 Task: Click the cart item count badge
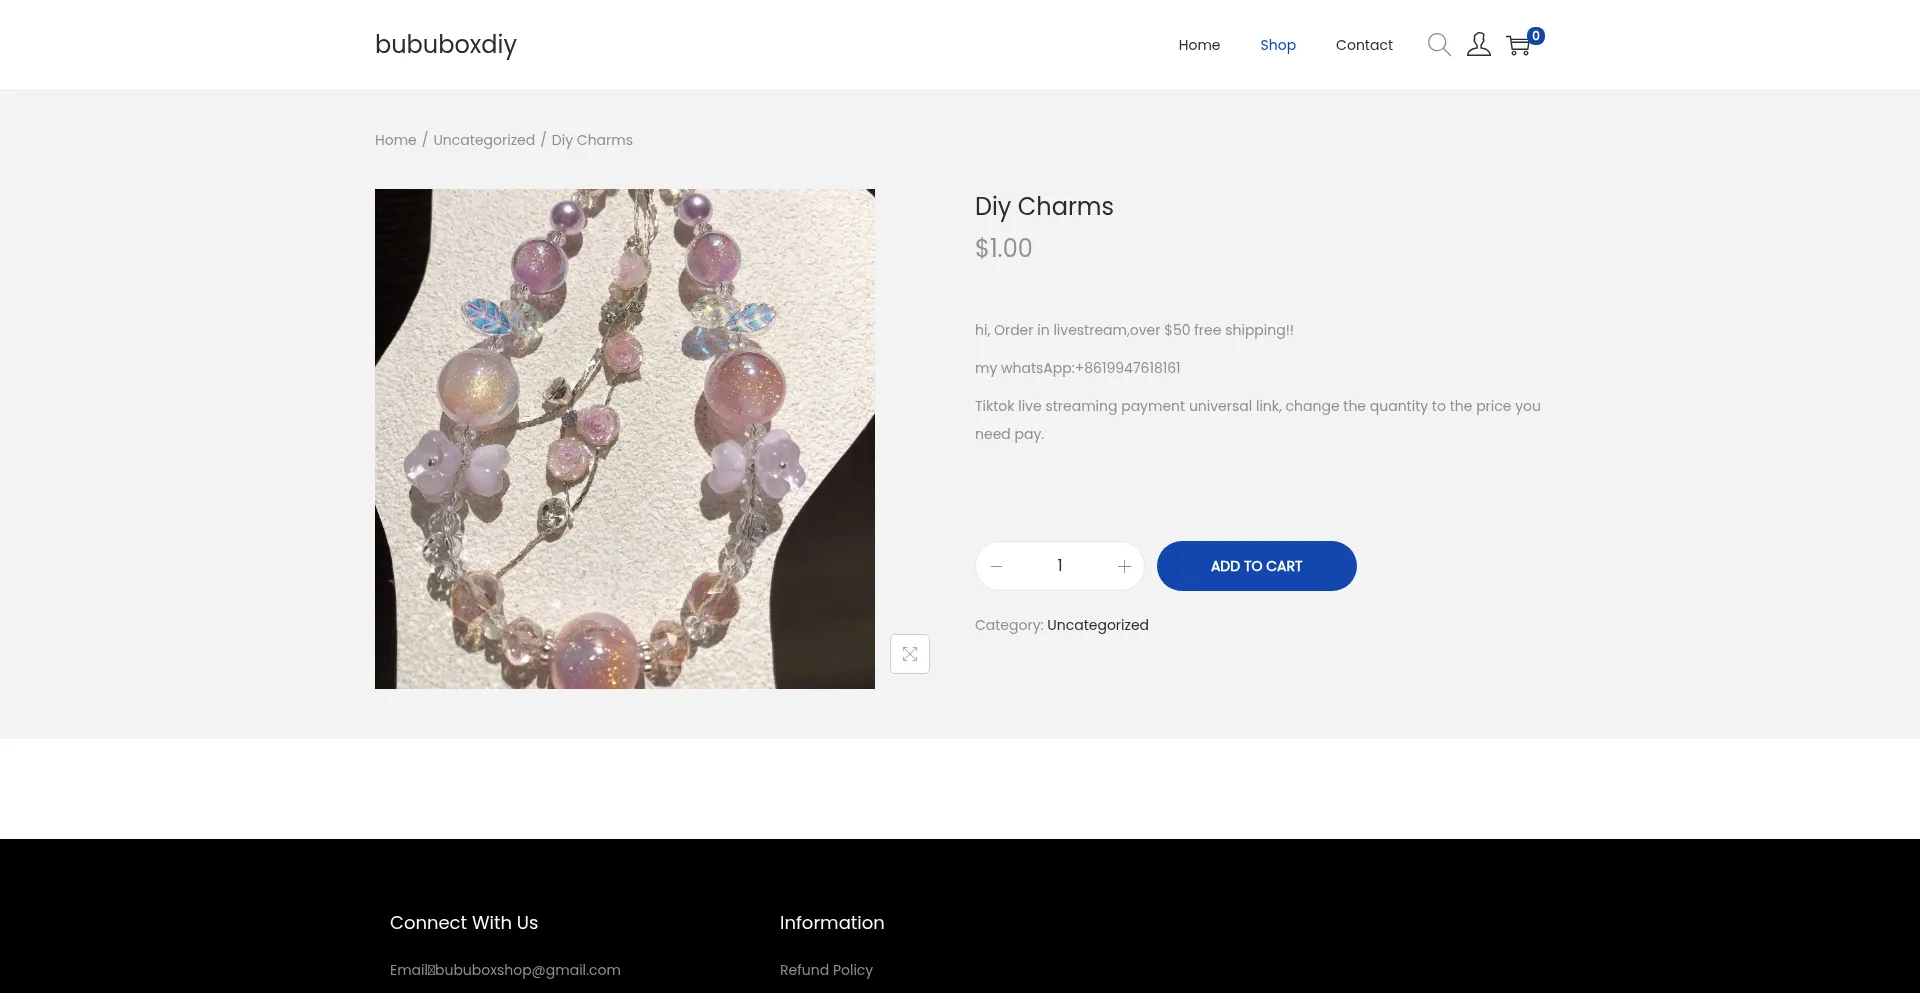coord(1536,36)
